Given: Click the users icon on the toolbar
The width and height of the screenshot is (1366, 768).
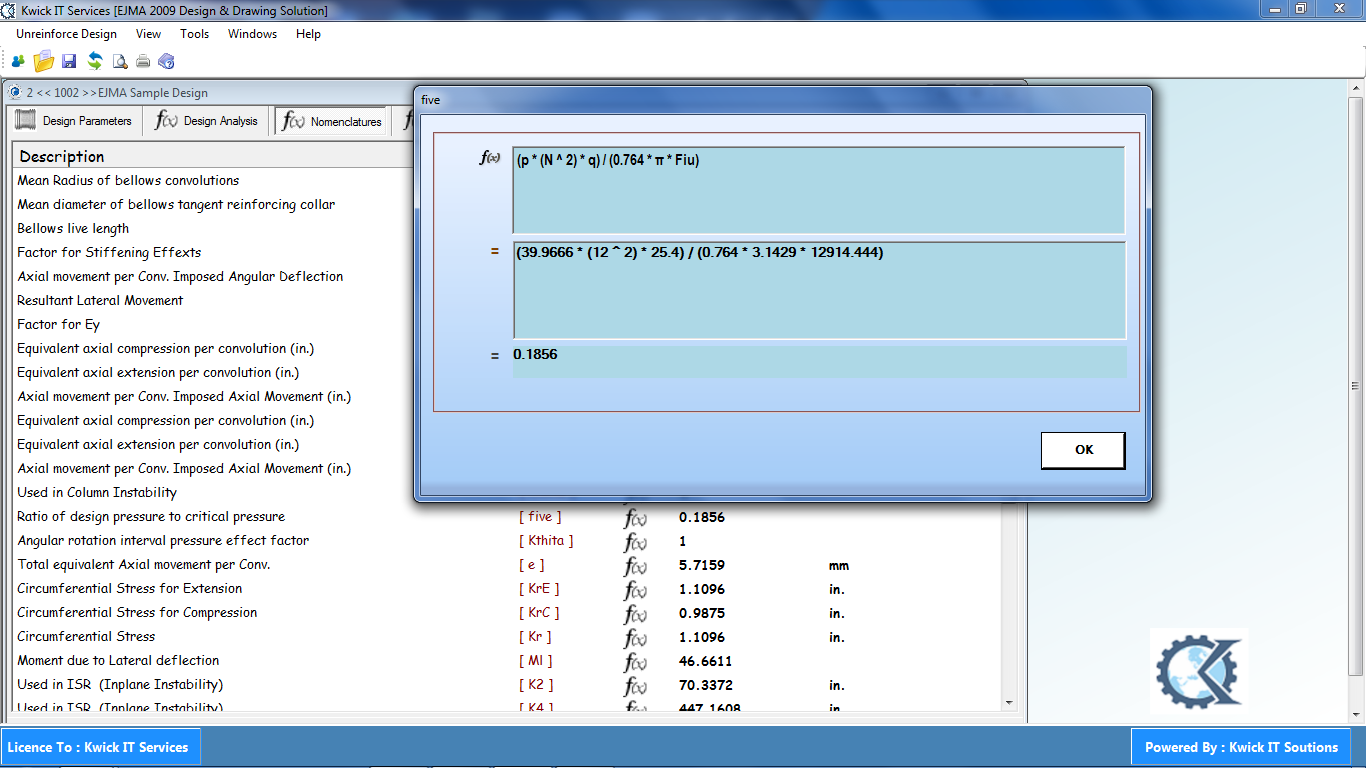Looking at the screenshot, I should (18, 60).
